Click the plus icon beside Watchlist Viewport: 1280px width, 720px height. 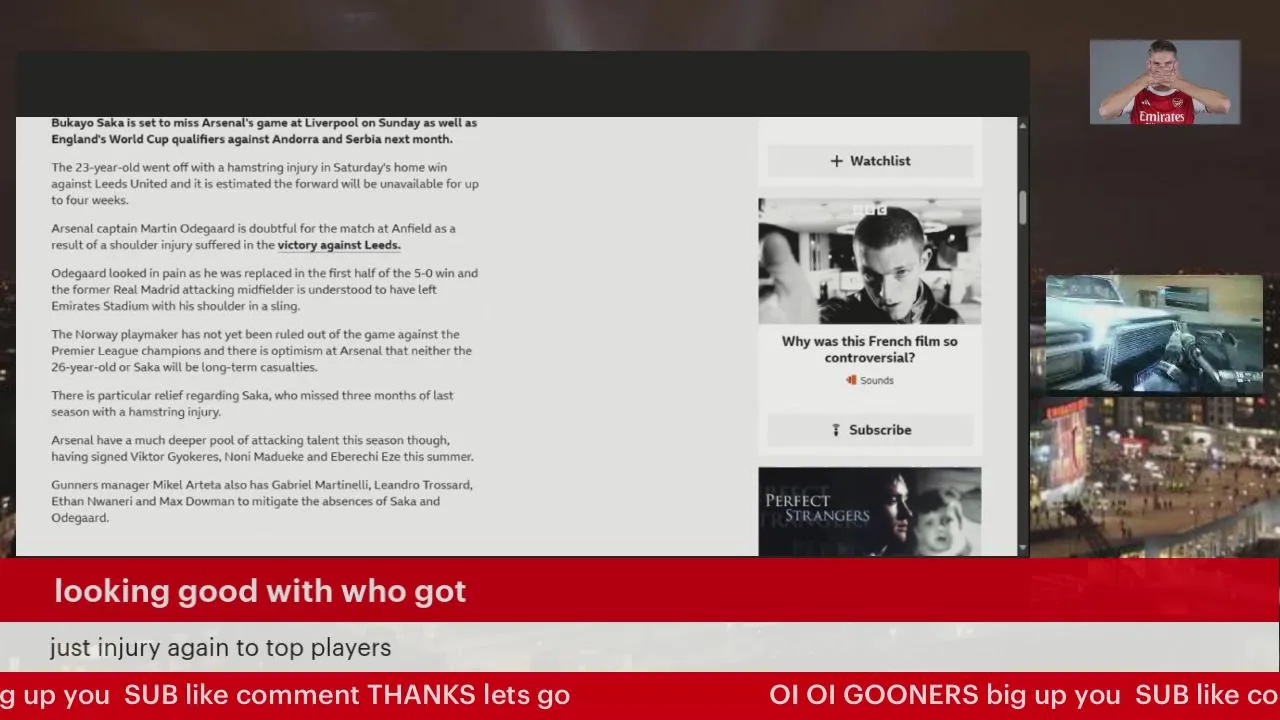[x=837, y=161]
